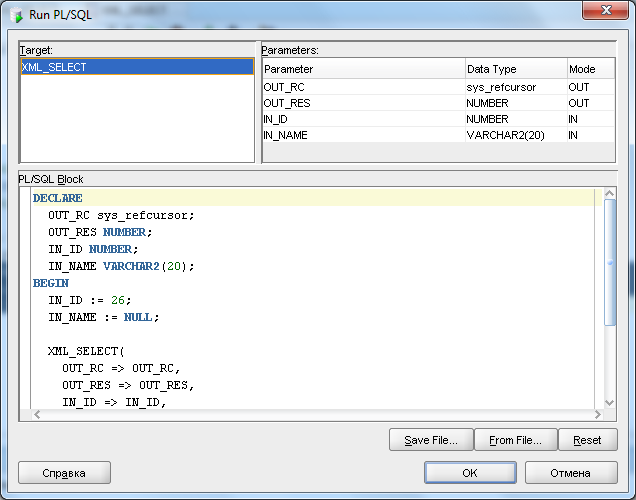Click the Save File... button
This screenshot has width=636, height=500.
[431, 440]
